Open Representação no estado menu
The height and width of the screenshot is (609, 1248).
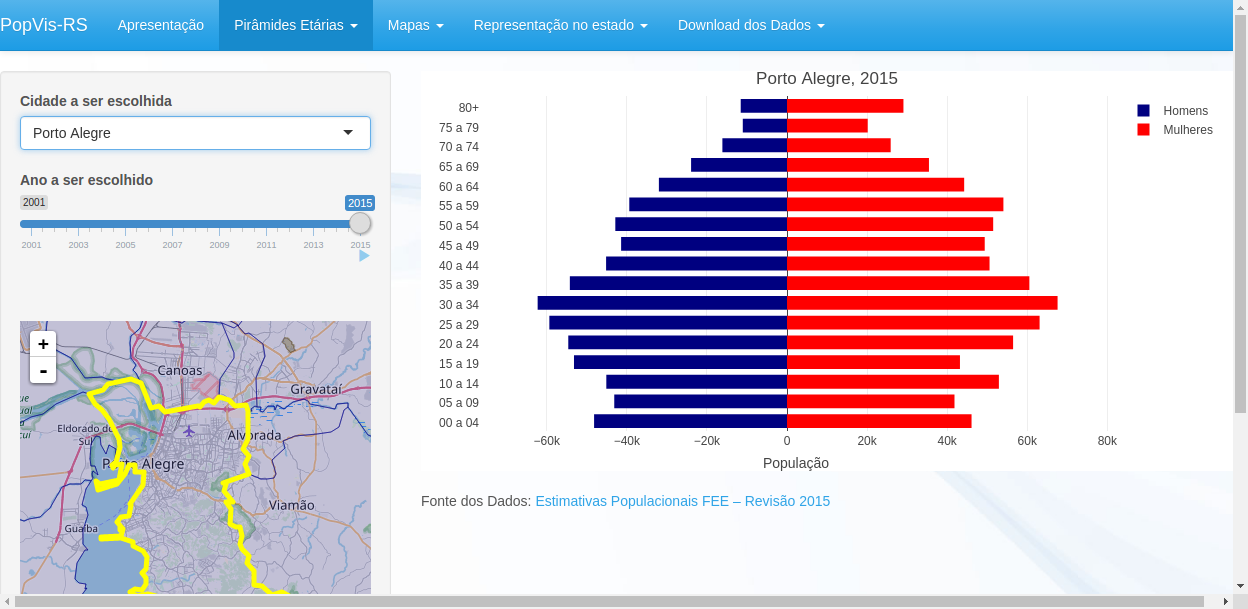[560, 25]
